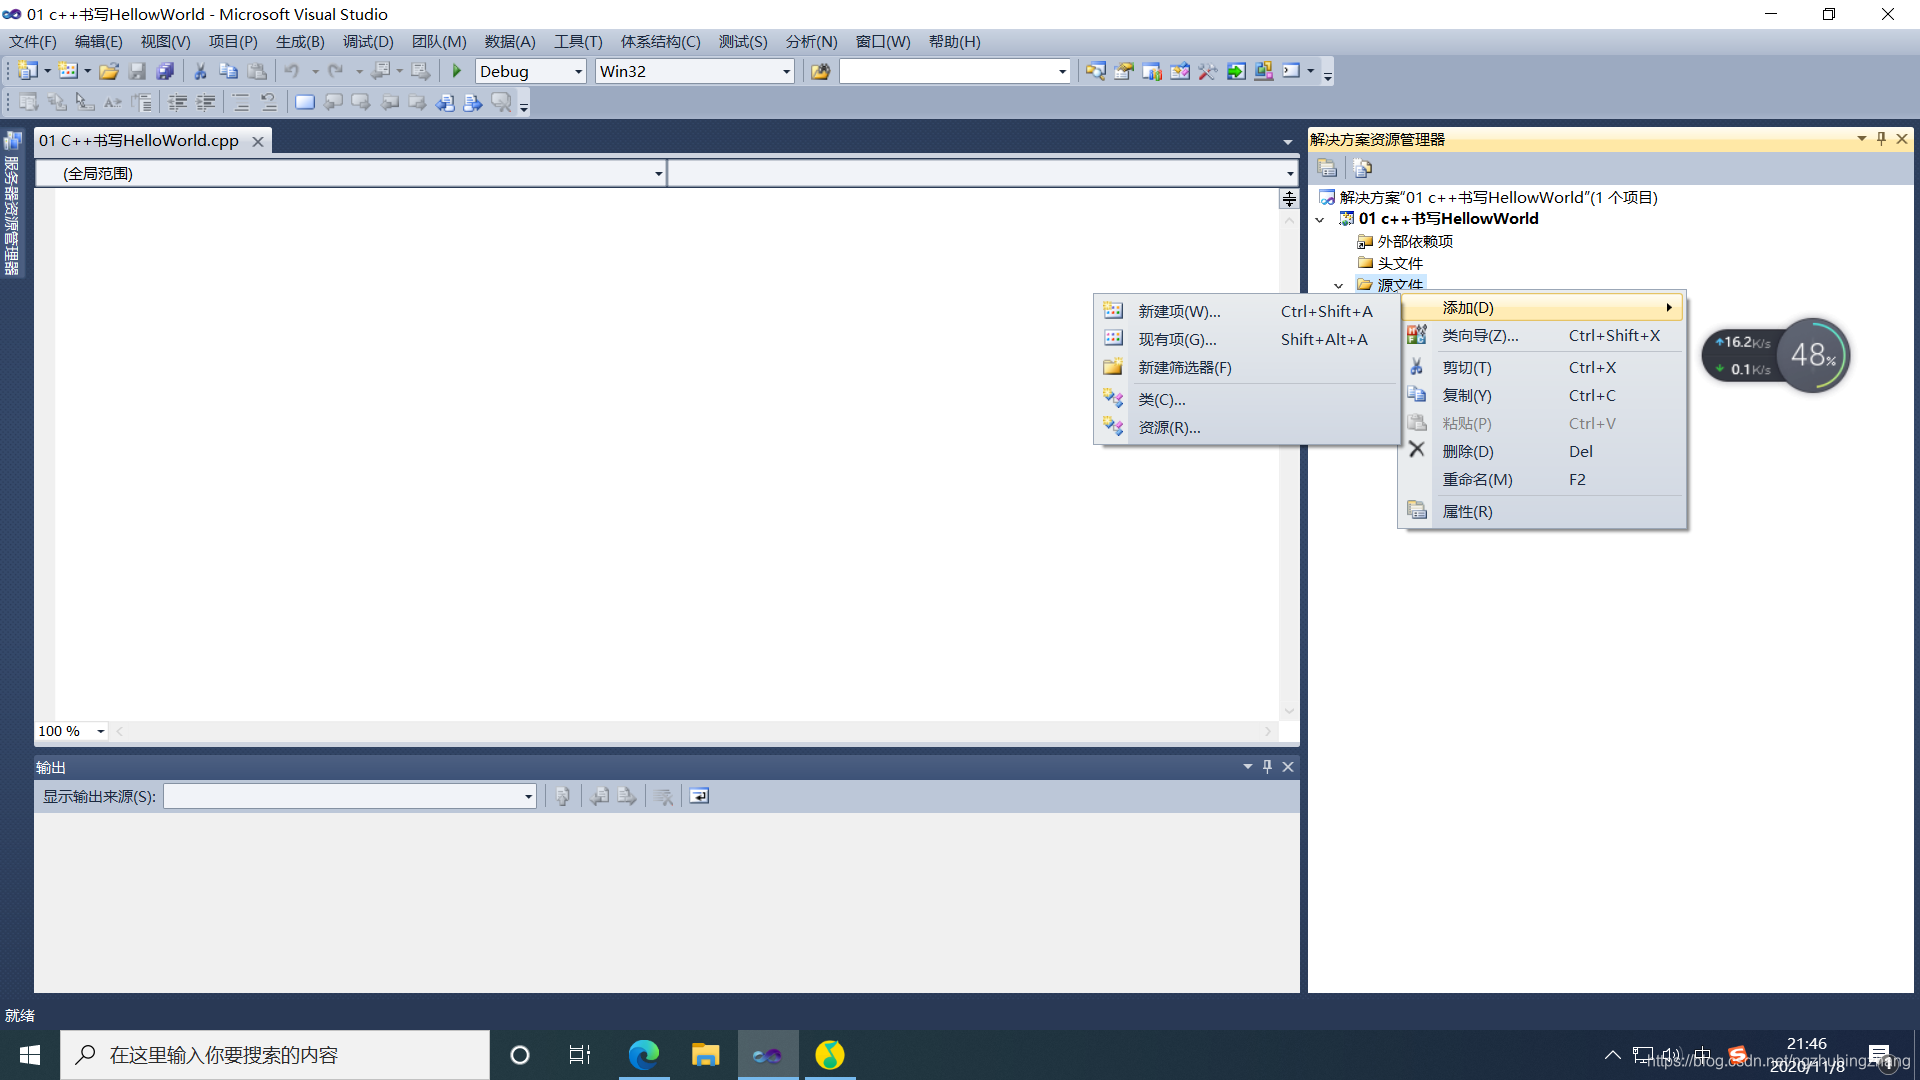
Task: Open the Command Window toolbar icon
Action: click(1292, 71)
